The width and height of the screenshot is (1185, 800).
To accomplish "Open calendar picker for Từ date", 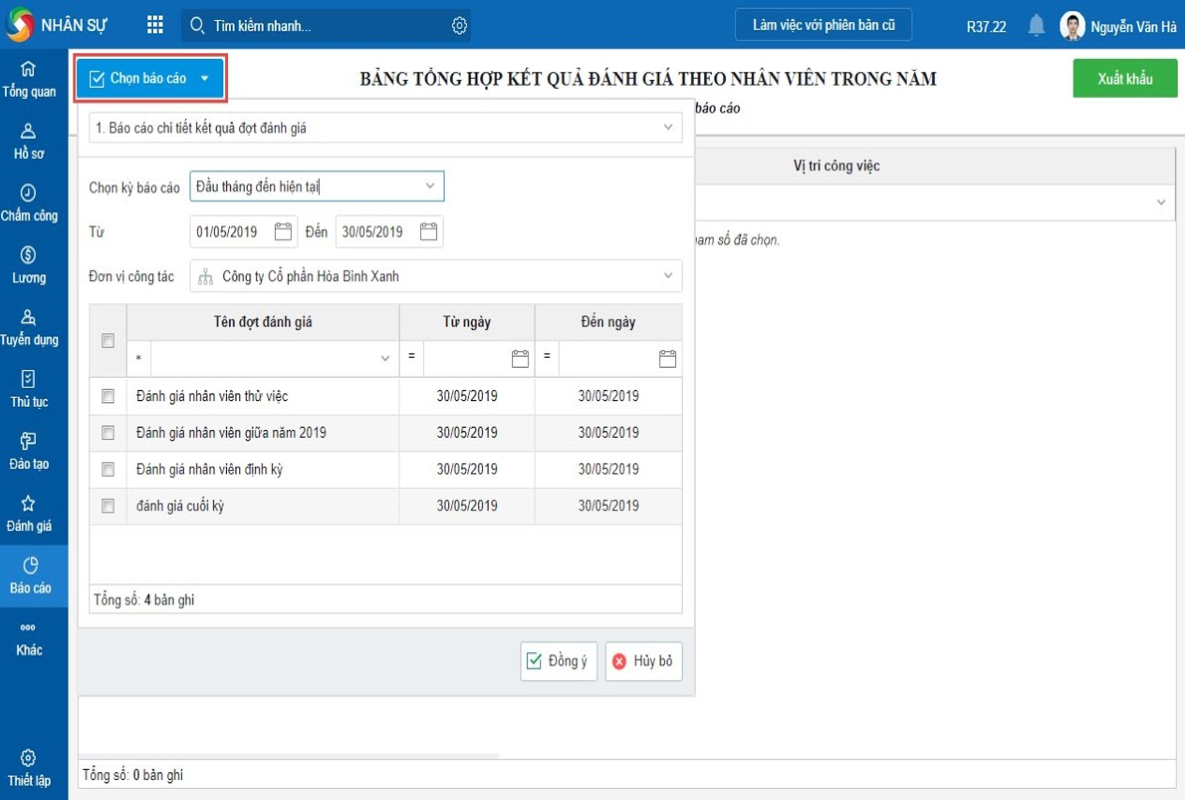I will tap(283, 232).
